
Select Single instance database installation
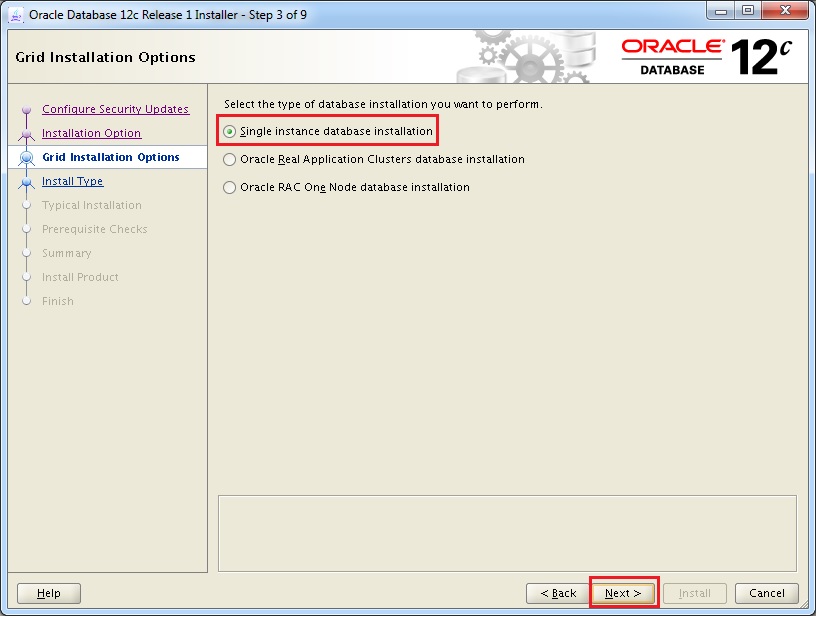(x=231, y=131)
